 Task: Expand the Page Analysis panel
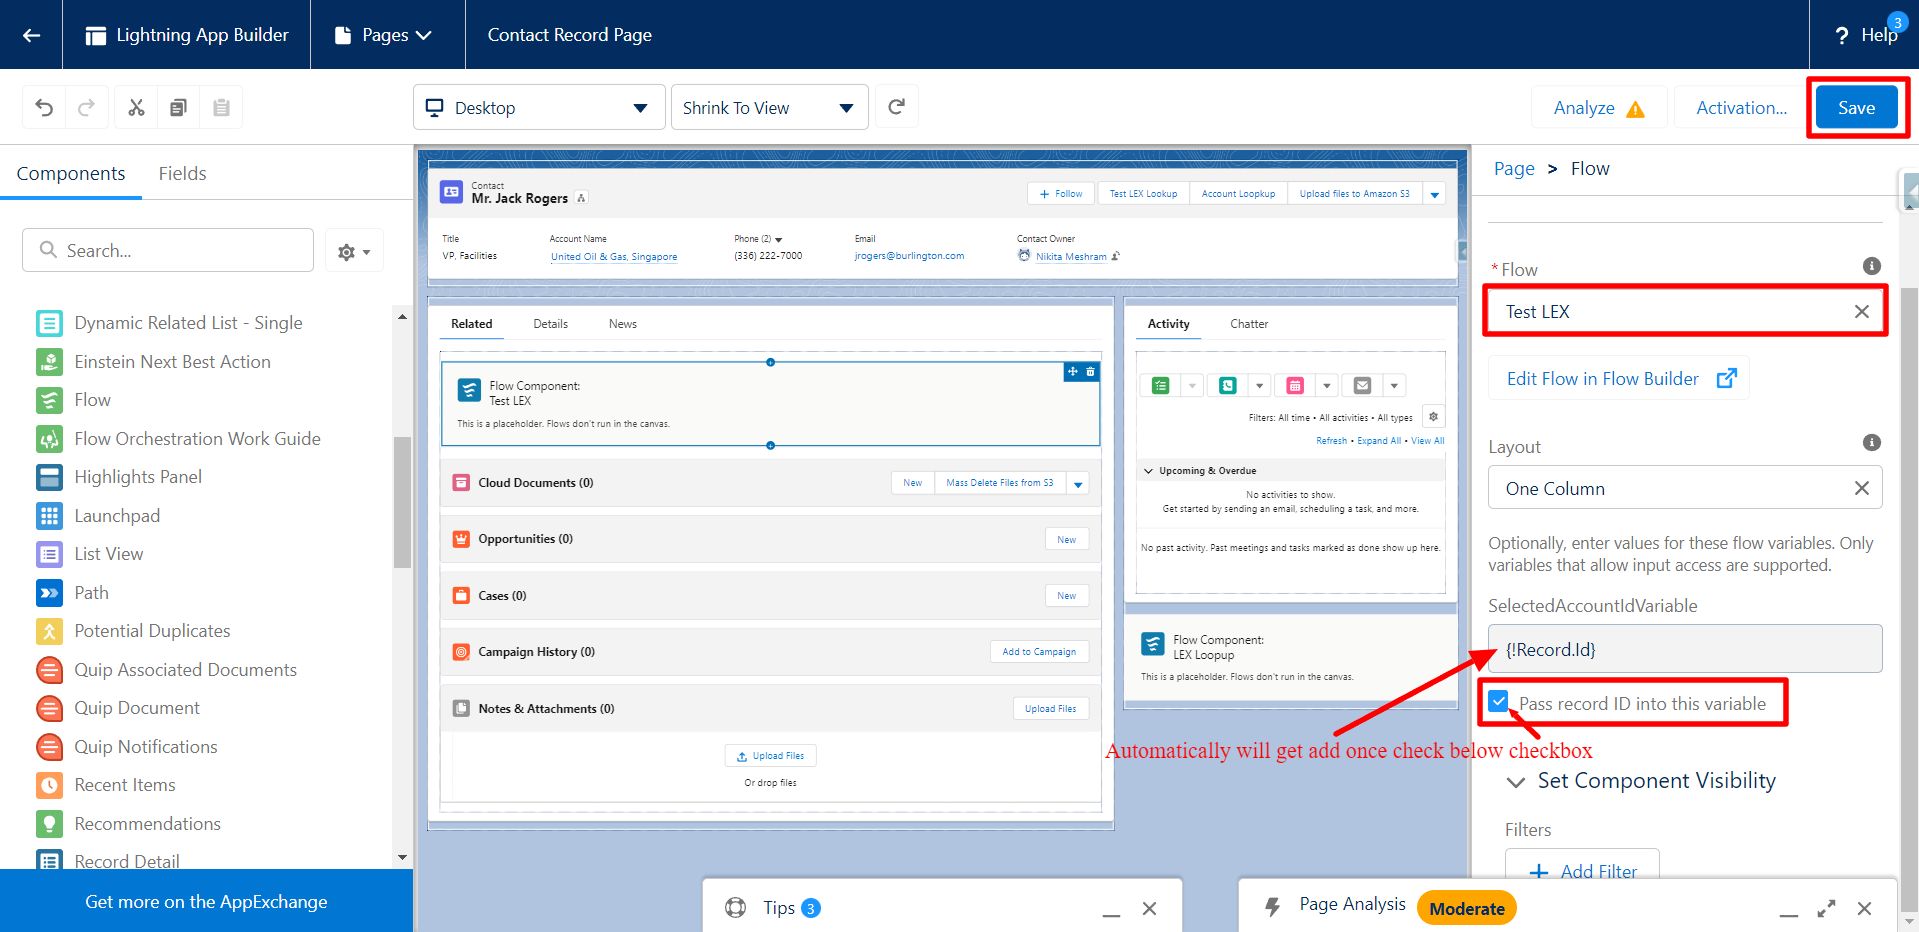coord(1826,908)
